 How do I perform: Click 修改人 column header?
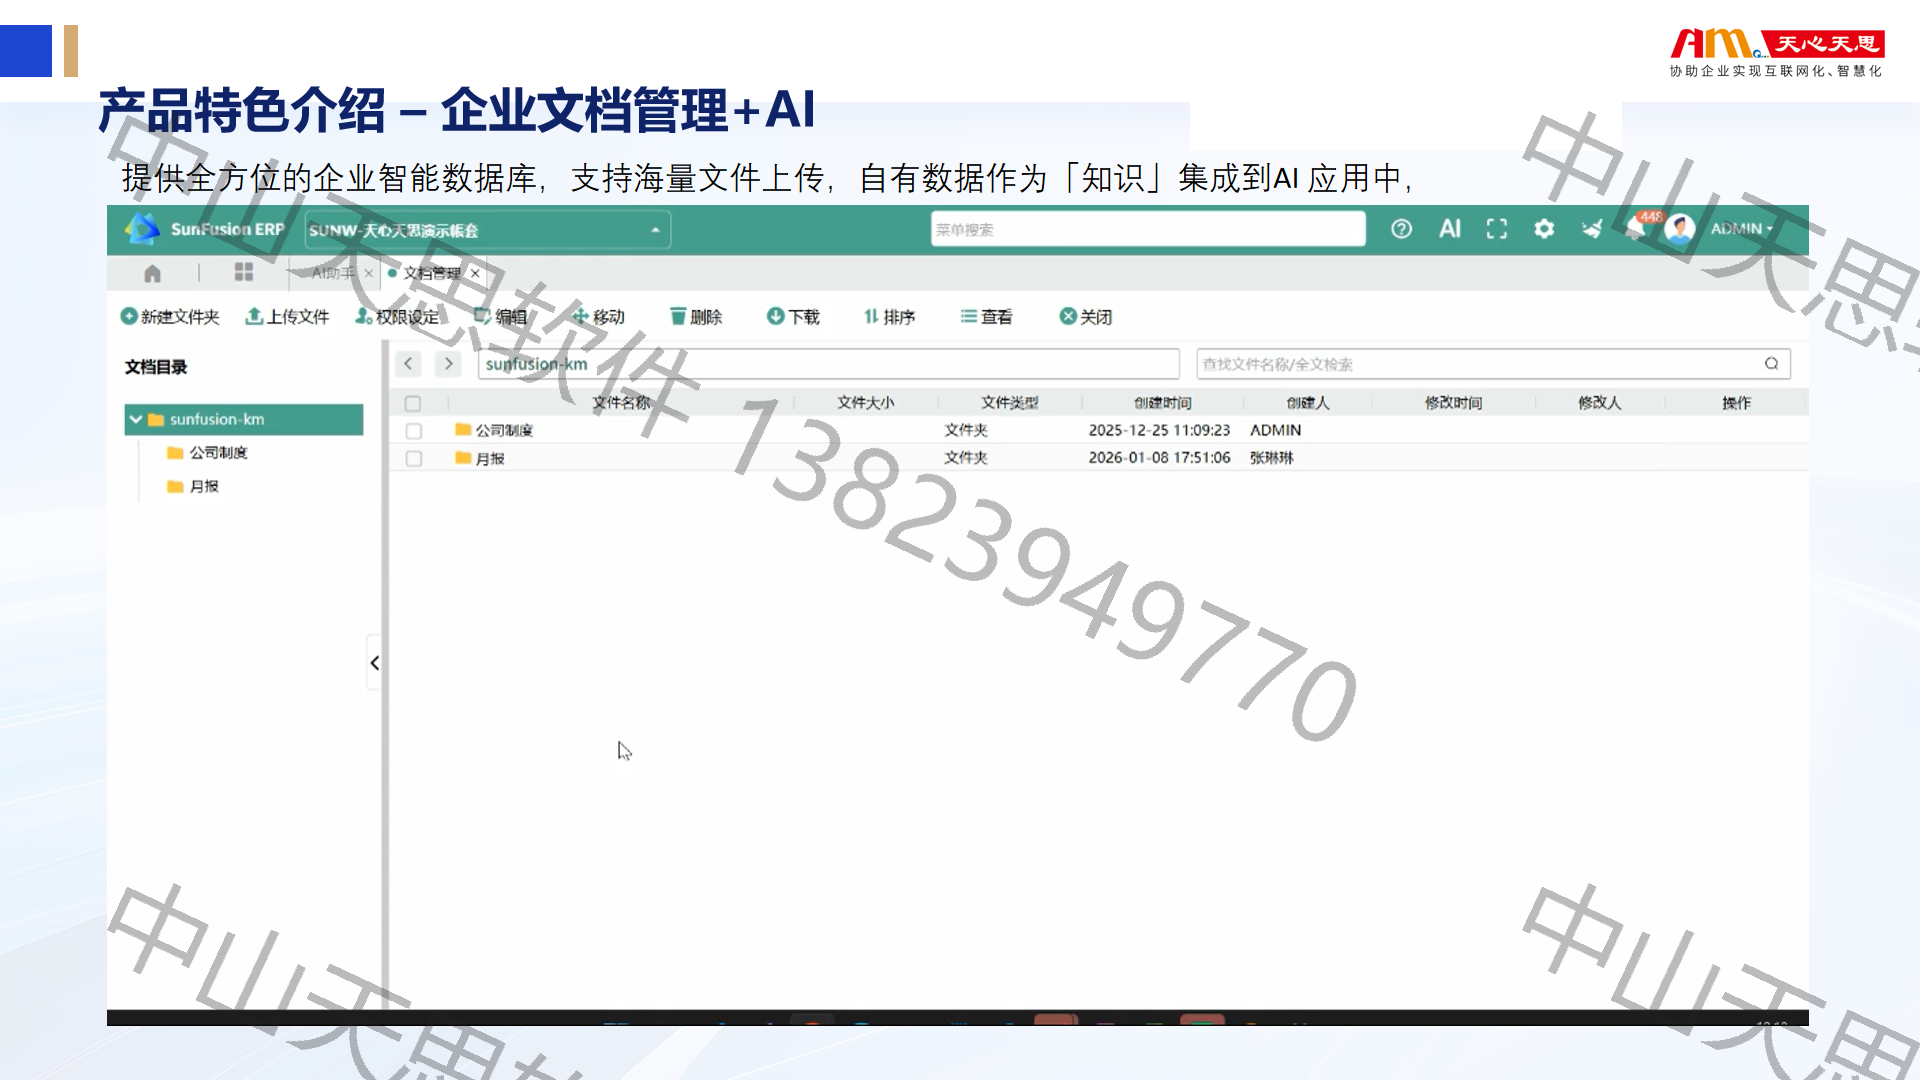coord(1600,403)
